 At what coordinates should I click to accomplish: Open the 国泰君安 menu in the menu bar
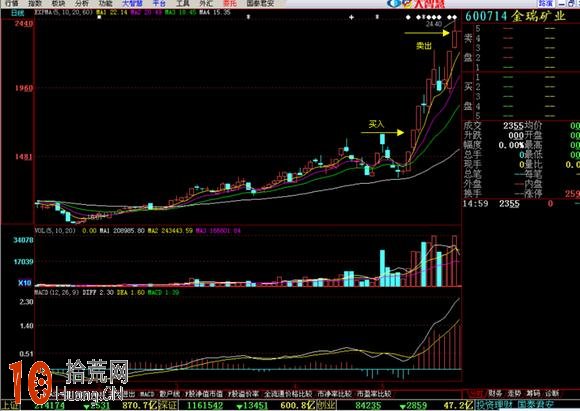point(260,3)
